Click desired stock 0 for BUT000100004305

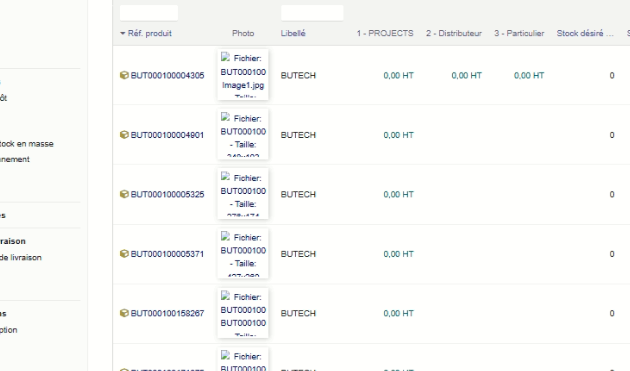[x=612, y=75]
